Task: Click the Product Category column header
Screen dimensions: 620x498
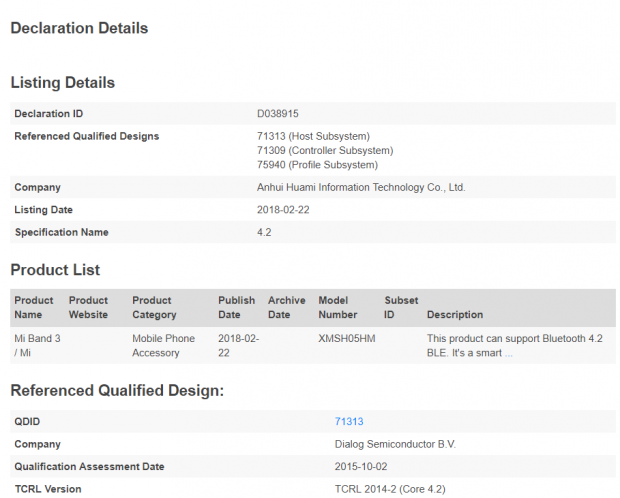Action: click(x=152, y=307)
